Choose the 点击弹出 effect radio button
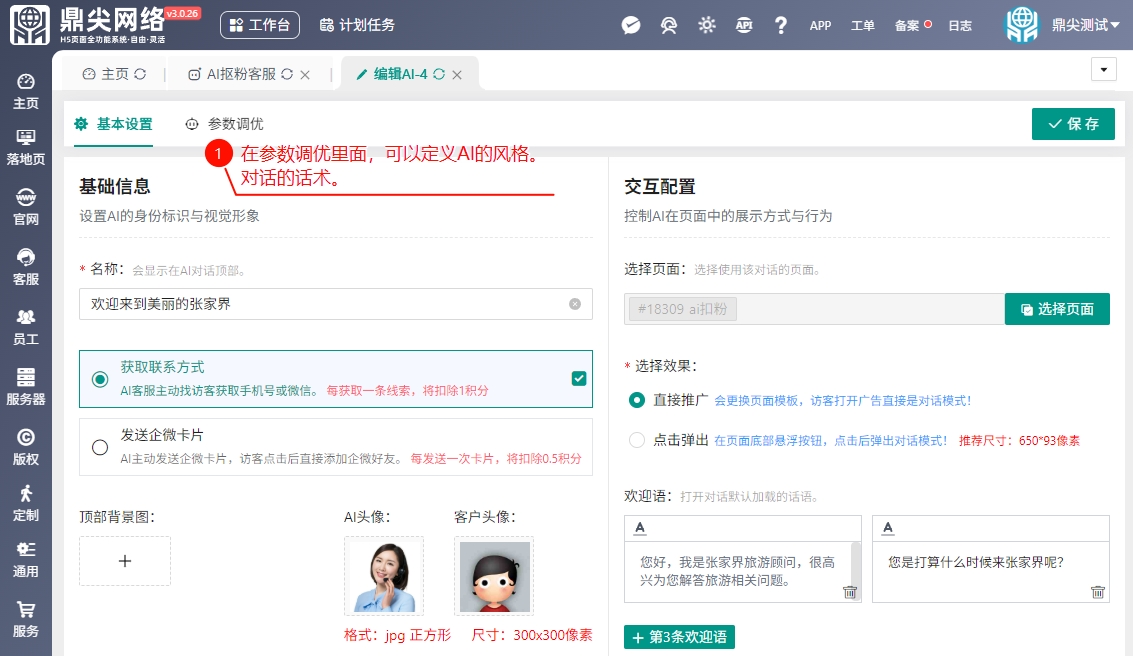This screenshot has width=1133, height=656. pos(637,440)
